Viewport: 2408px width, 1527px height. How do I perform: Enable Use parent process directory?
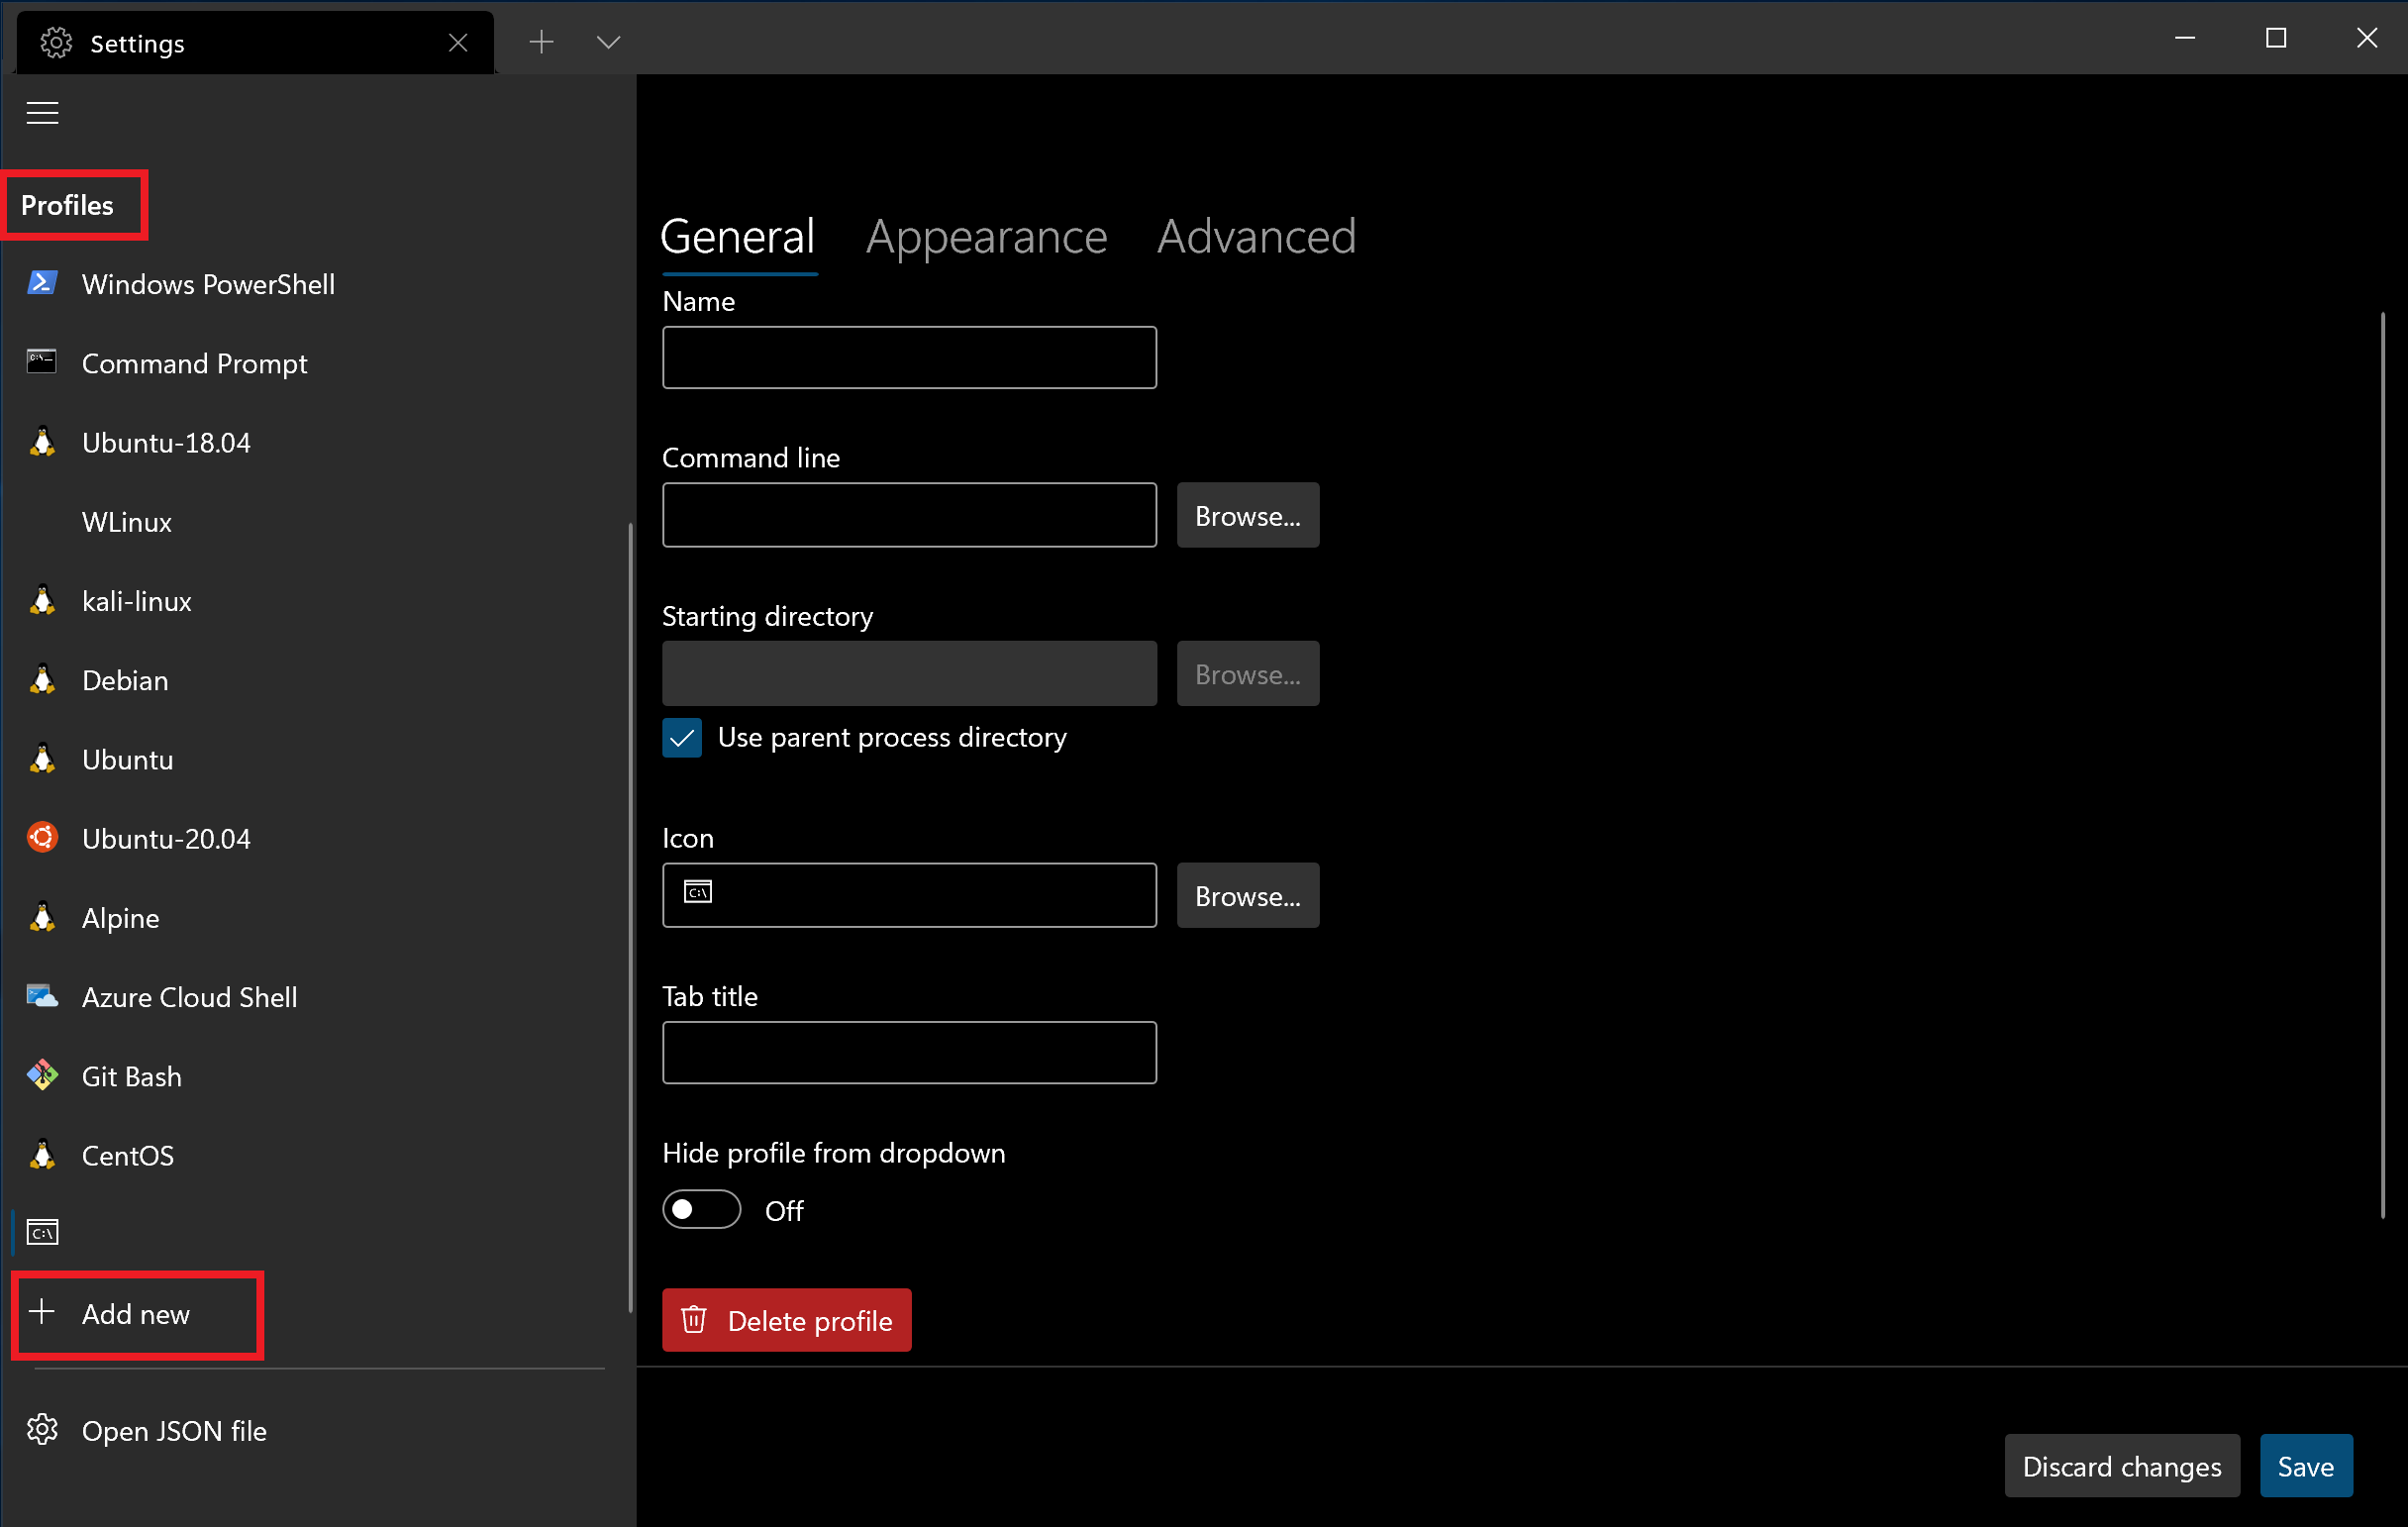point(683,737)
